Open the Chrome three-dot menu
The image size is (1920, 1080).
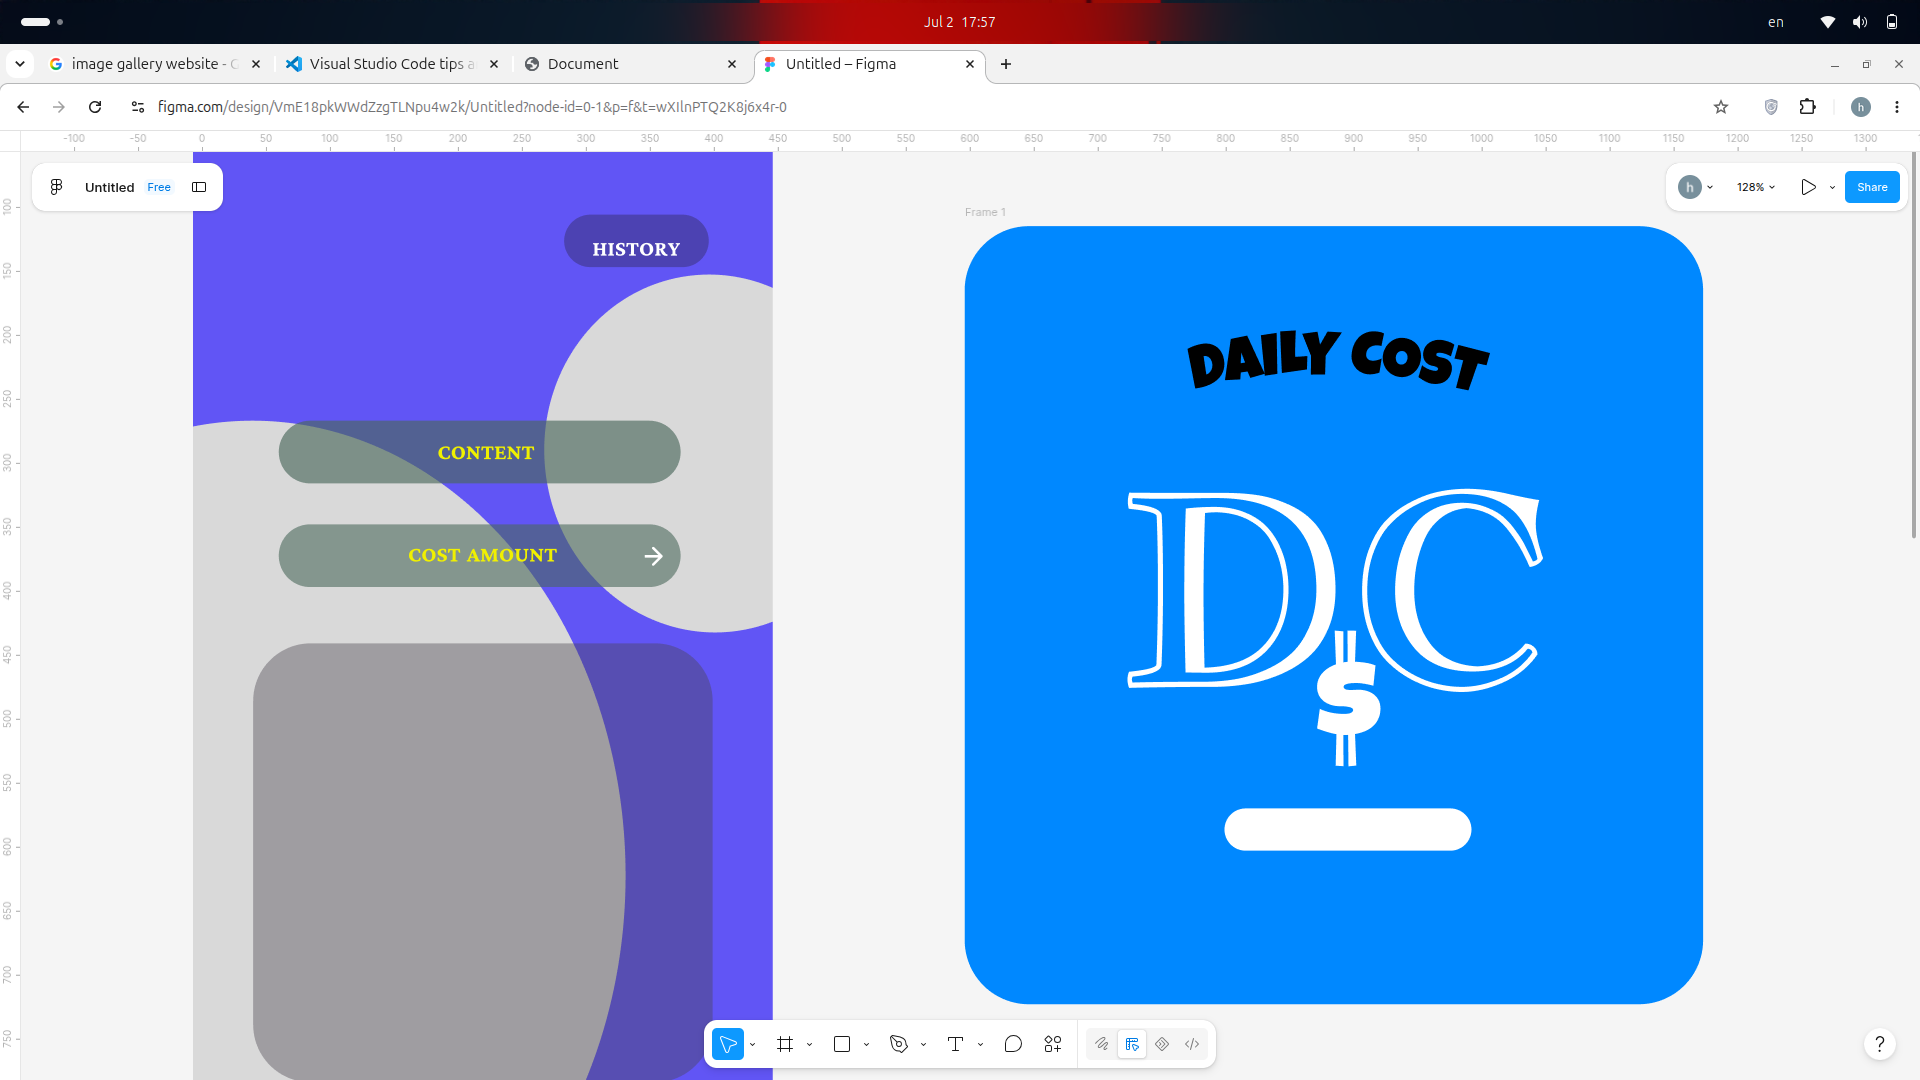pyautogui.click(x=1897, y=107)
